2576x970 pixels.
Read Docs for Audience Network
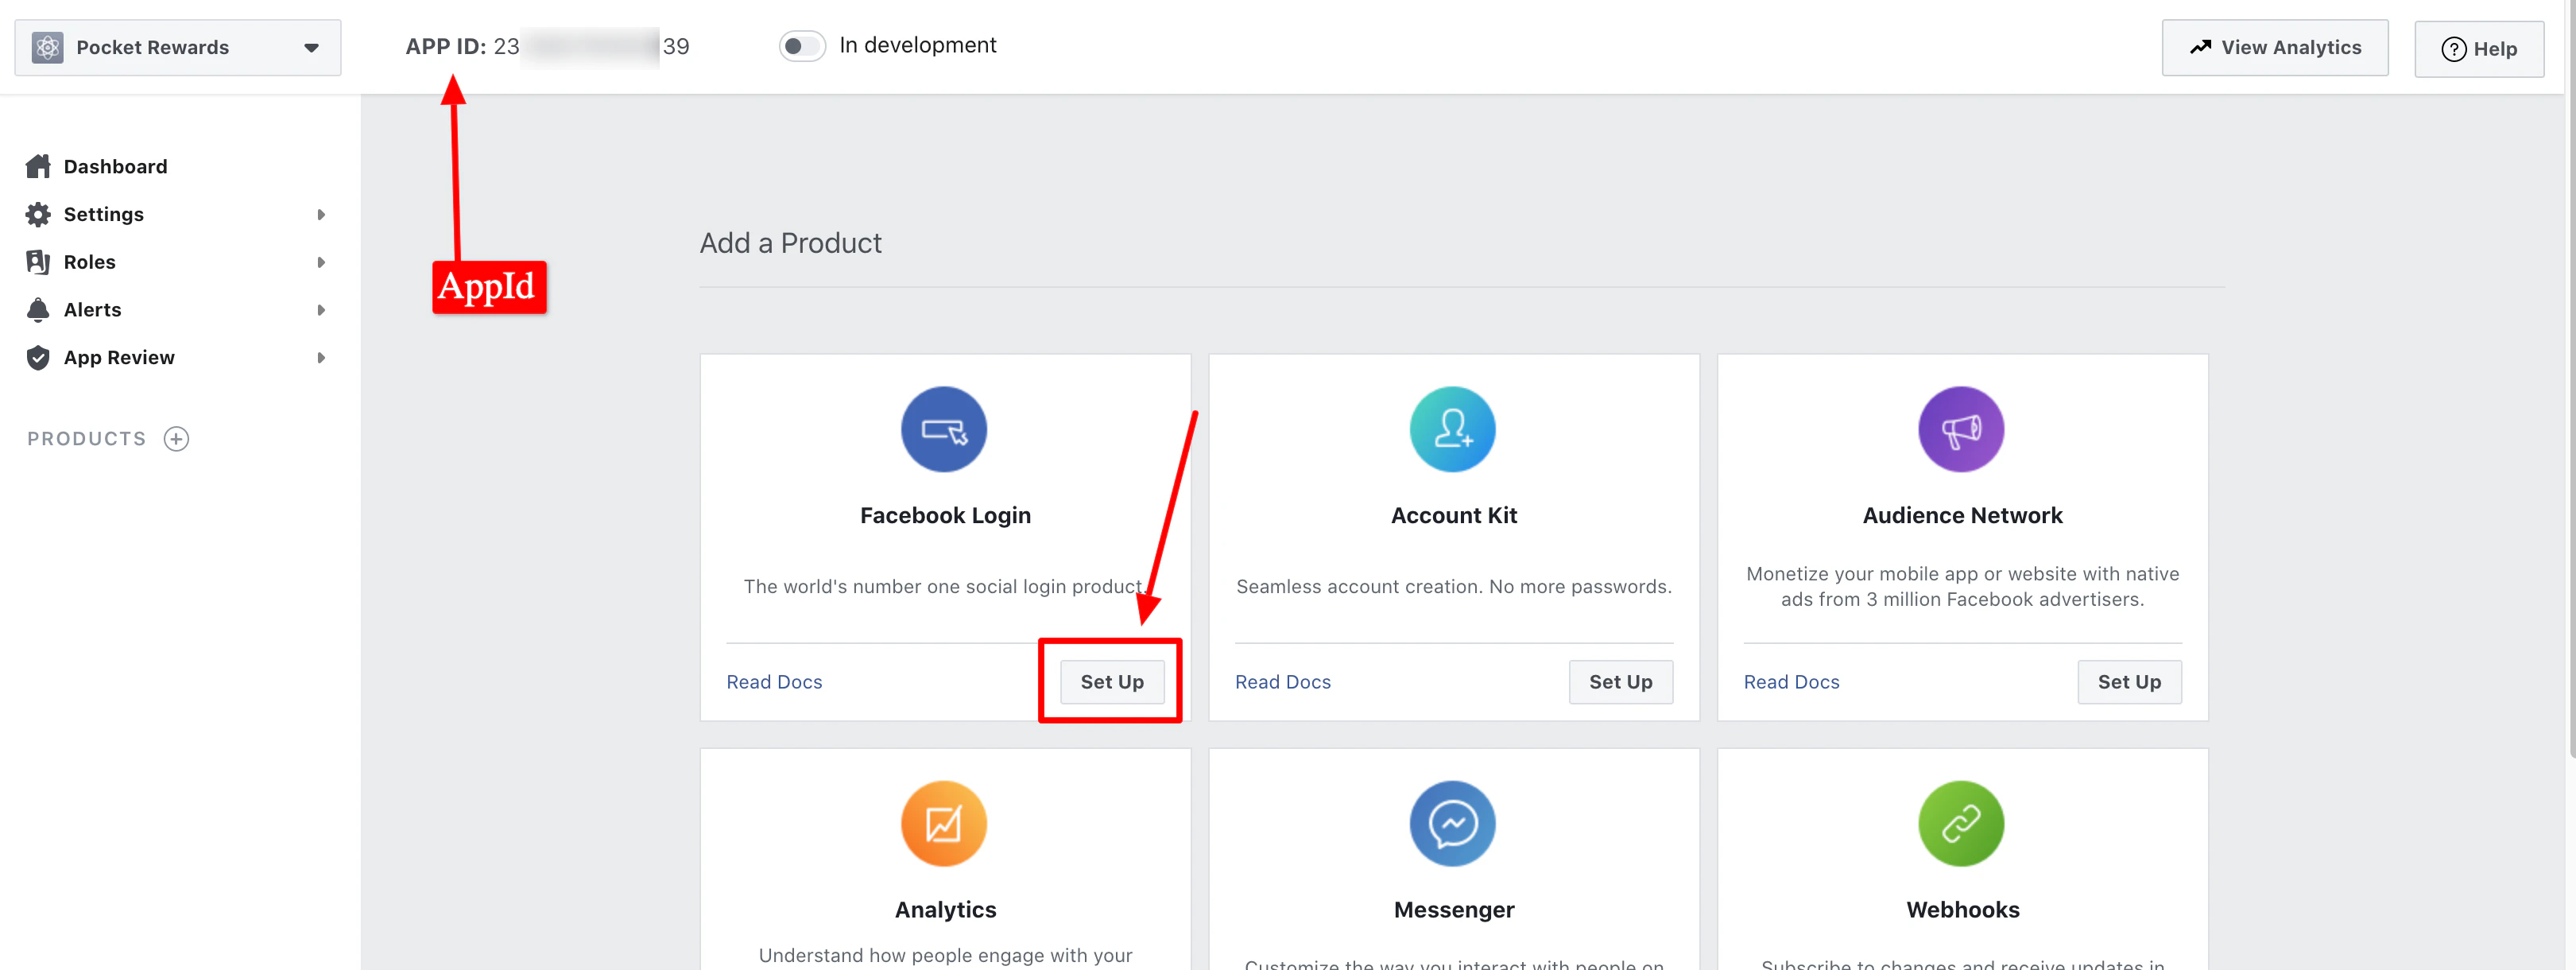(x=1791, y=682)
